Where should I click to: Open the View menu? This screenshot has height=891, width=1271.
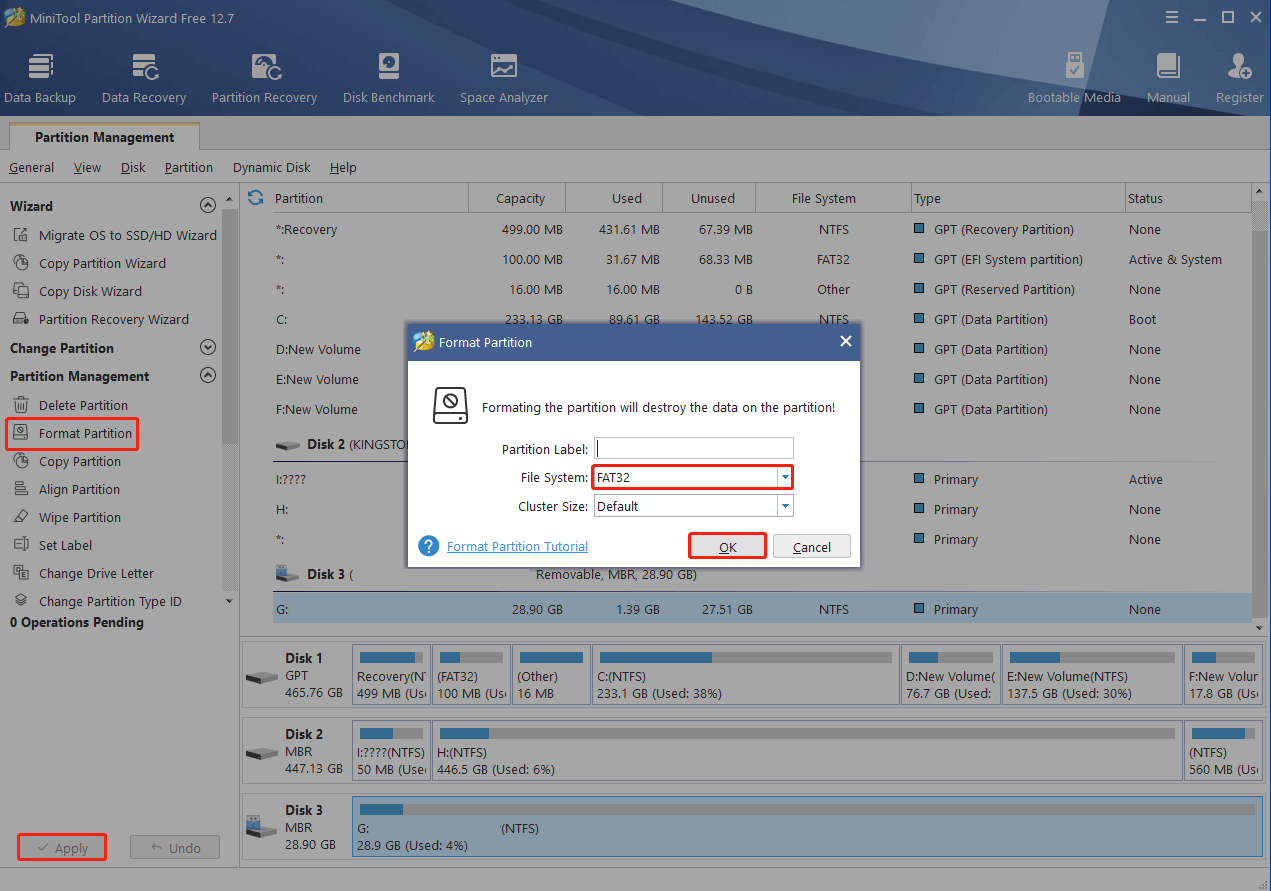point(87,167)
